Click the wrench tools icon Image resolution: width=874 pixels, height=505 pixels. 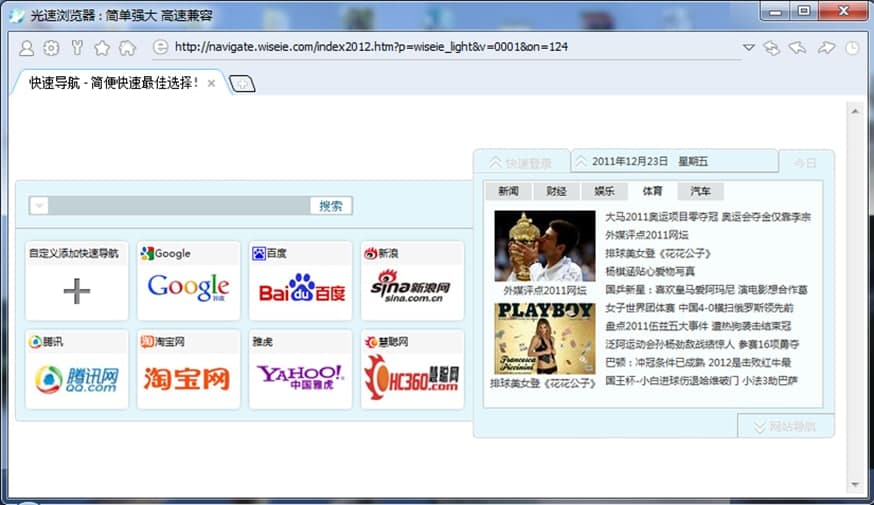(77, 48)
